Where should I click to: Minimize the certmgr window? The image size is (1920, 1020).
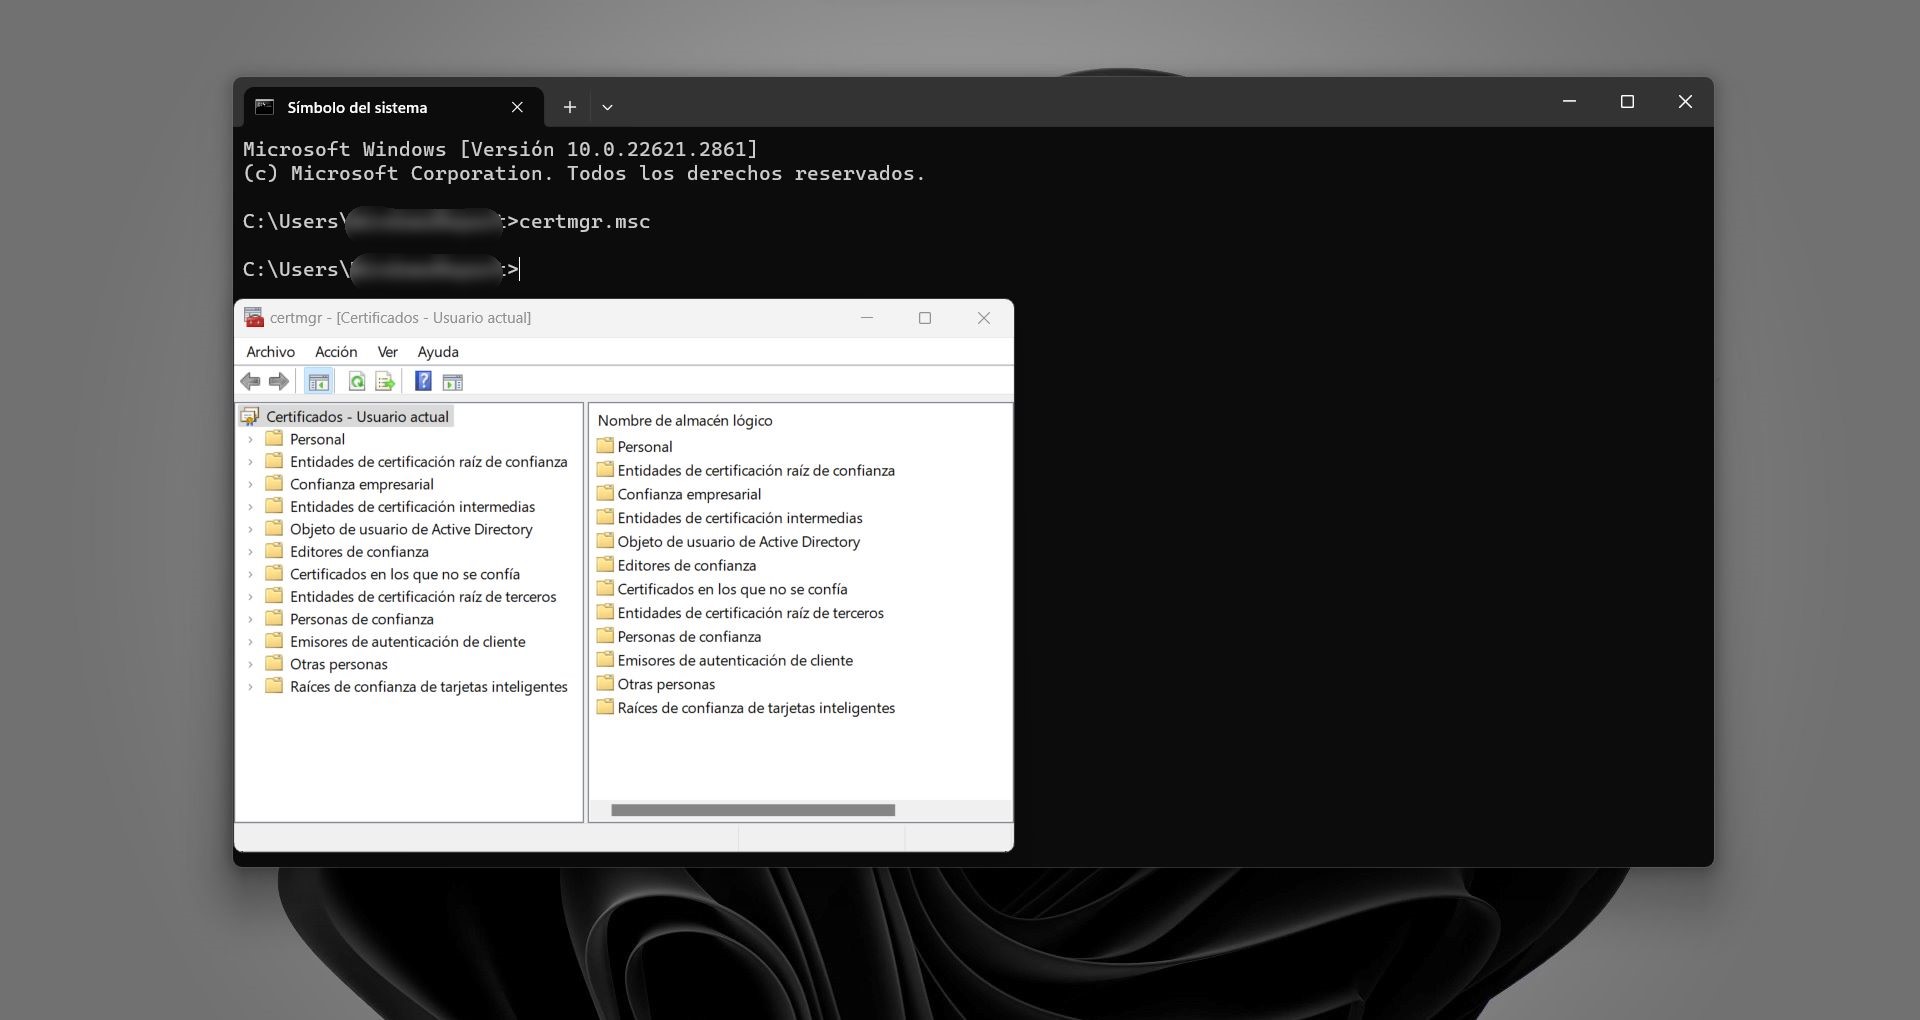click(x=867, y=317)
